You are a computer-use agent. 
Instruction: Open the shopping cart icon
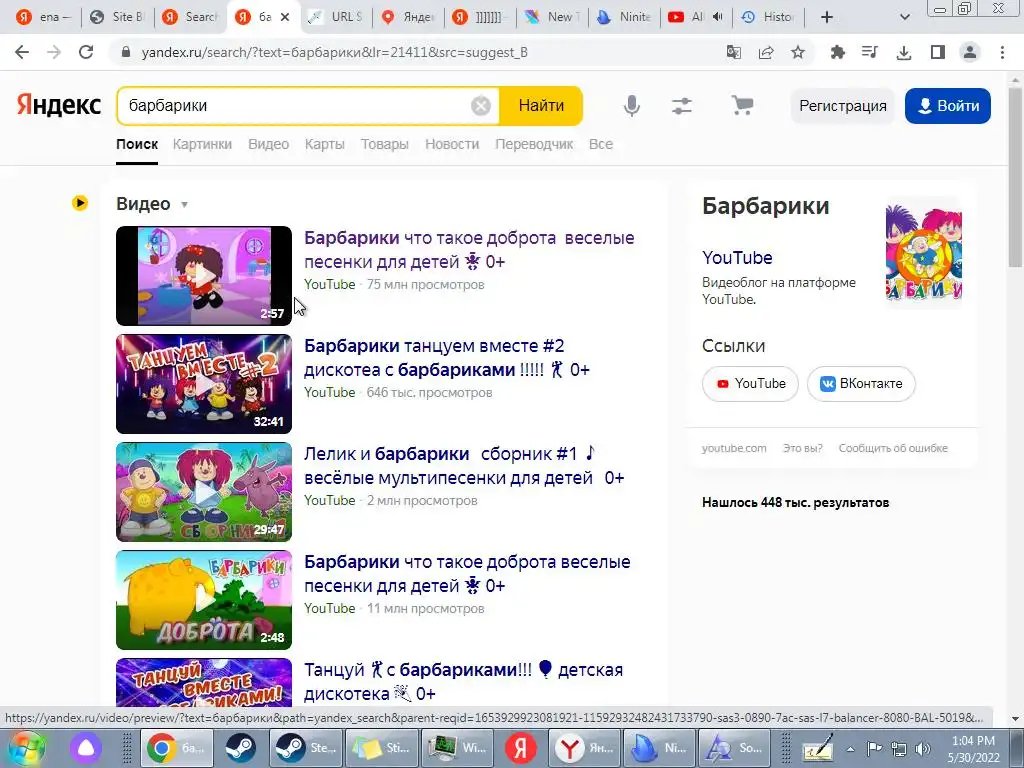(x=742, y=105)
